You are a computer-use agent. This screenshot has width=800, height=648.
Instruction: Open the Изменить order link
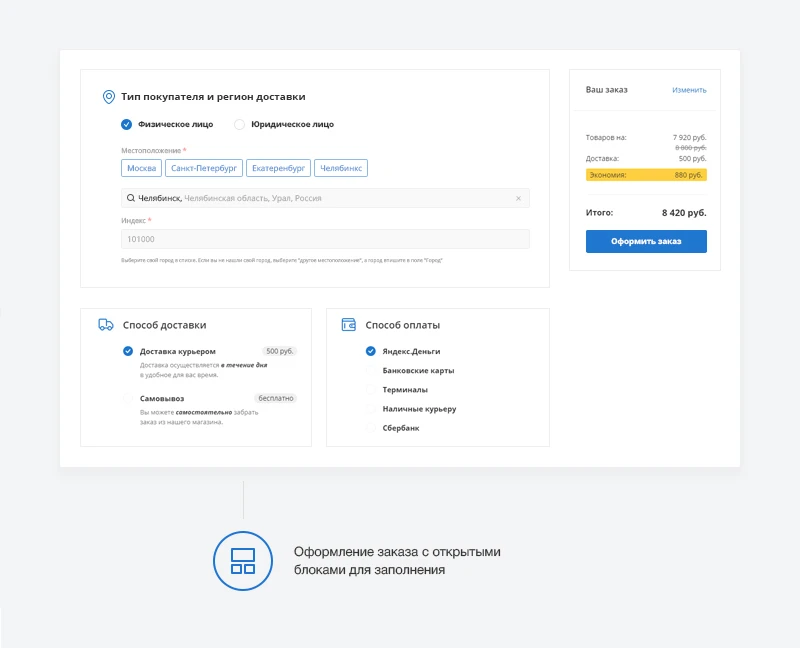(x=689, y=90)
